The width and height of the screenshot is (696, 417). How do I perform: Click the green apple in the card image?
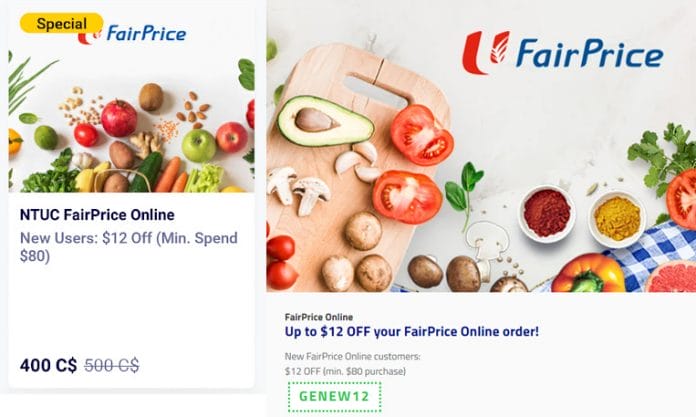pos(198,146)
